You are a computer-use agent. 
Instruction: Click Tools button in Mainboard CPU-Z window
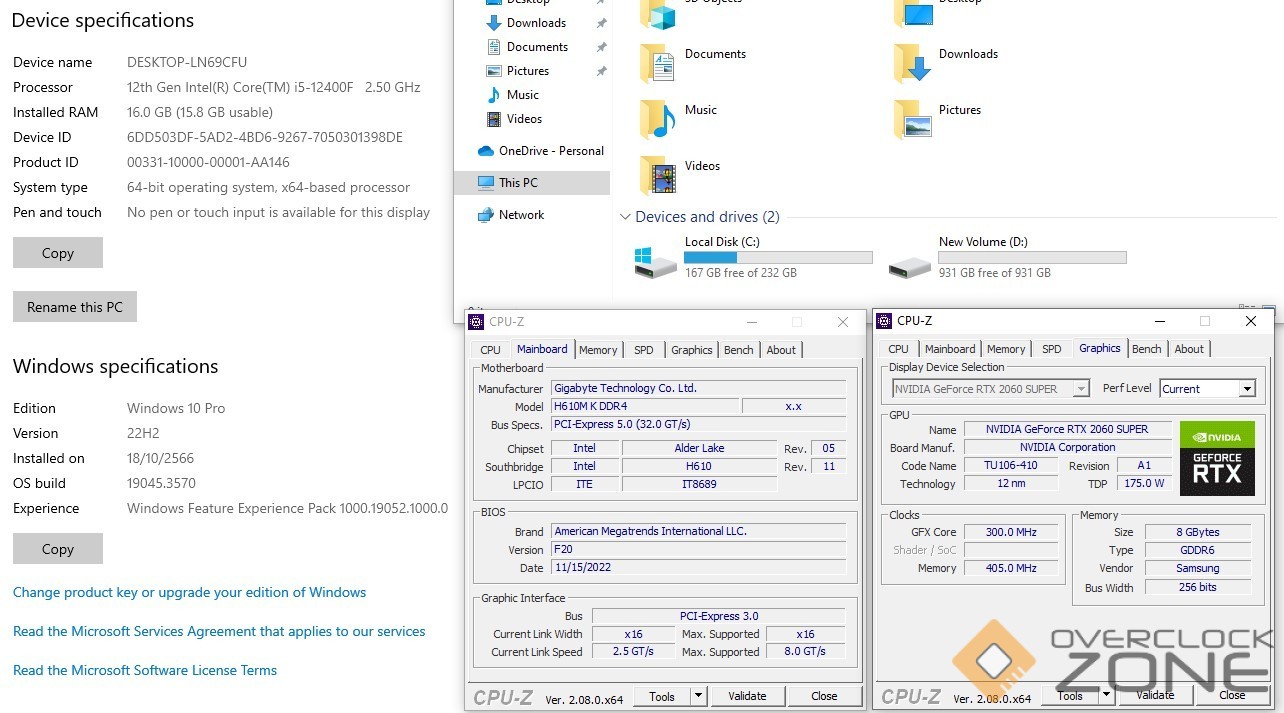[x=662, y=696]
